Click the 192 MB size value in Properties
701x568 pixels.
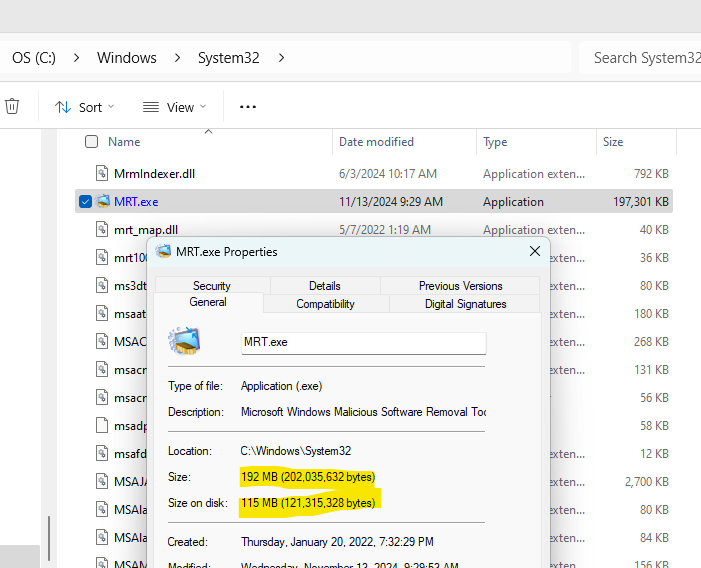308,477
